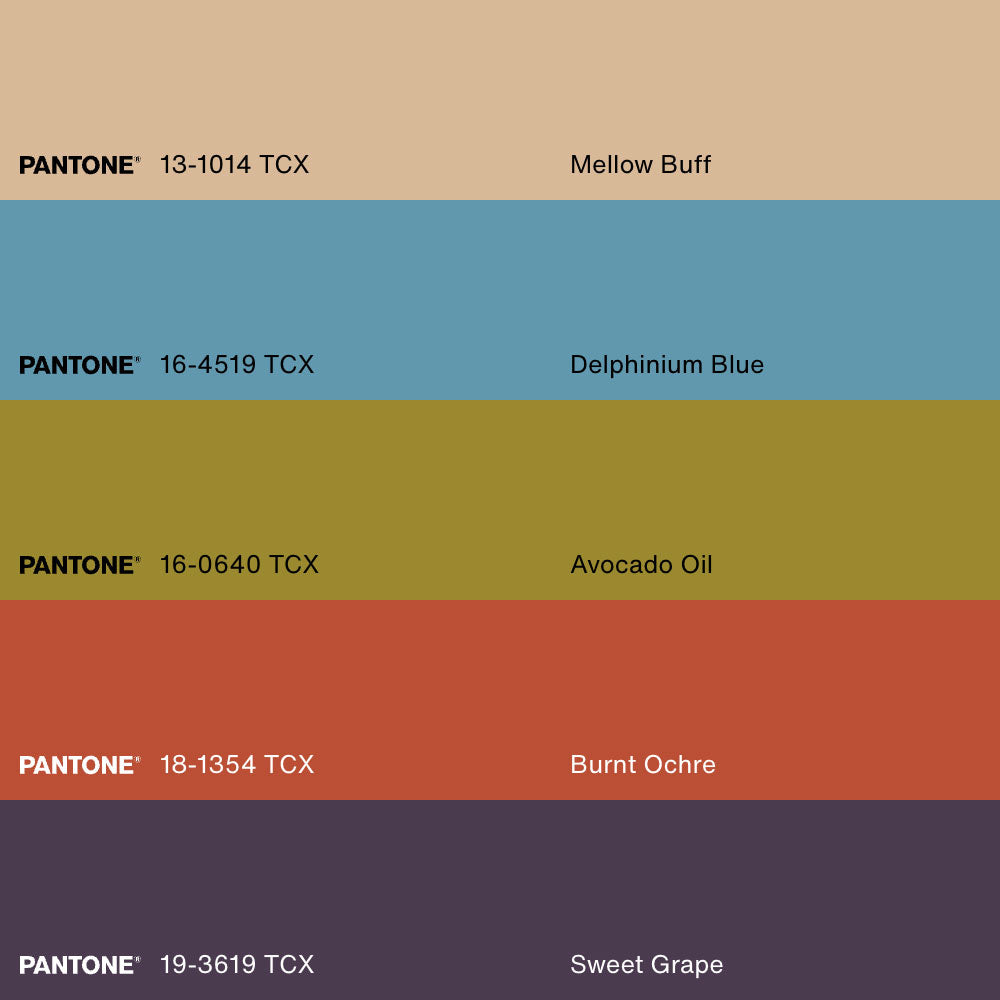Select the Burnt Ochre name text

[643, 765]
